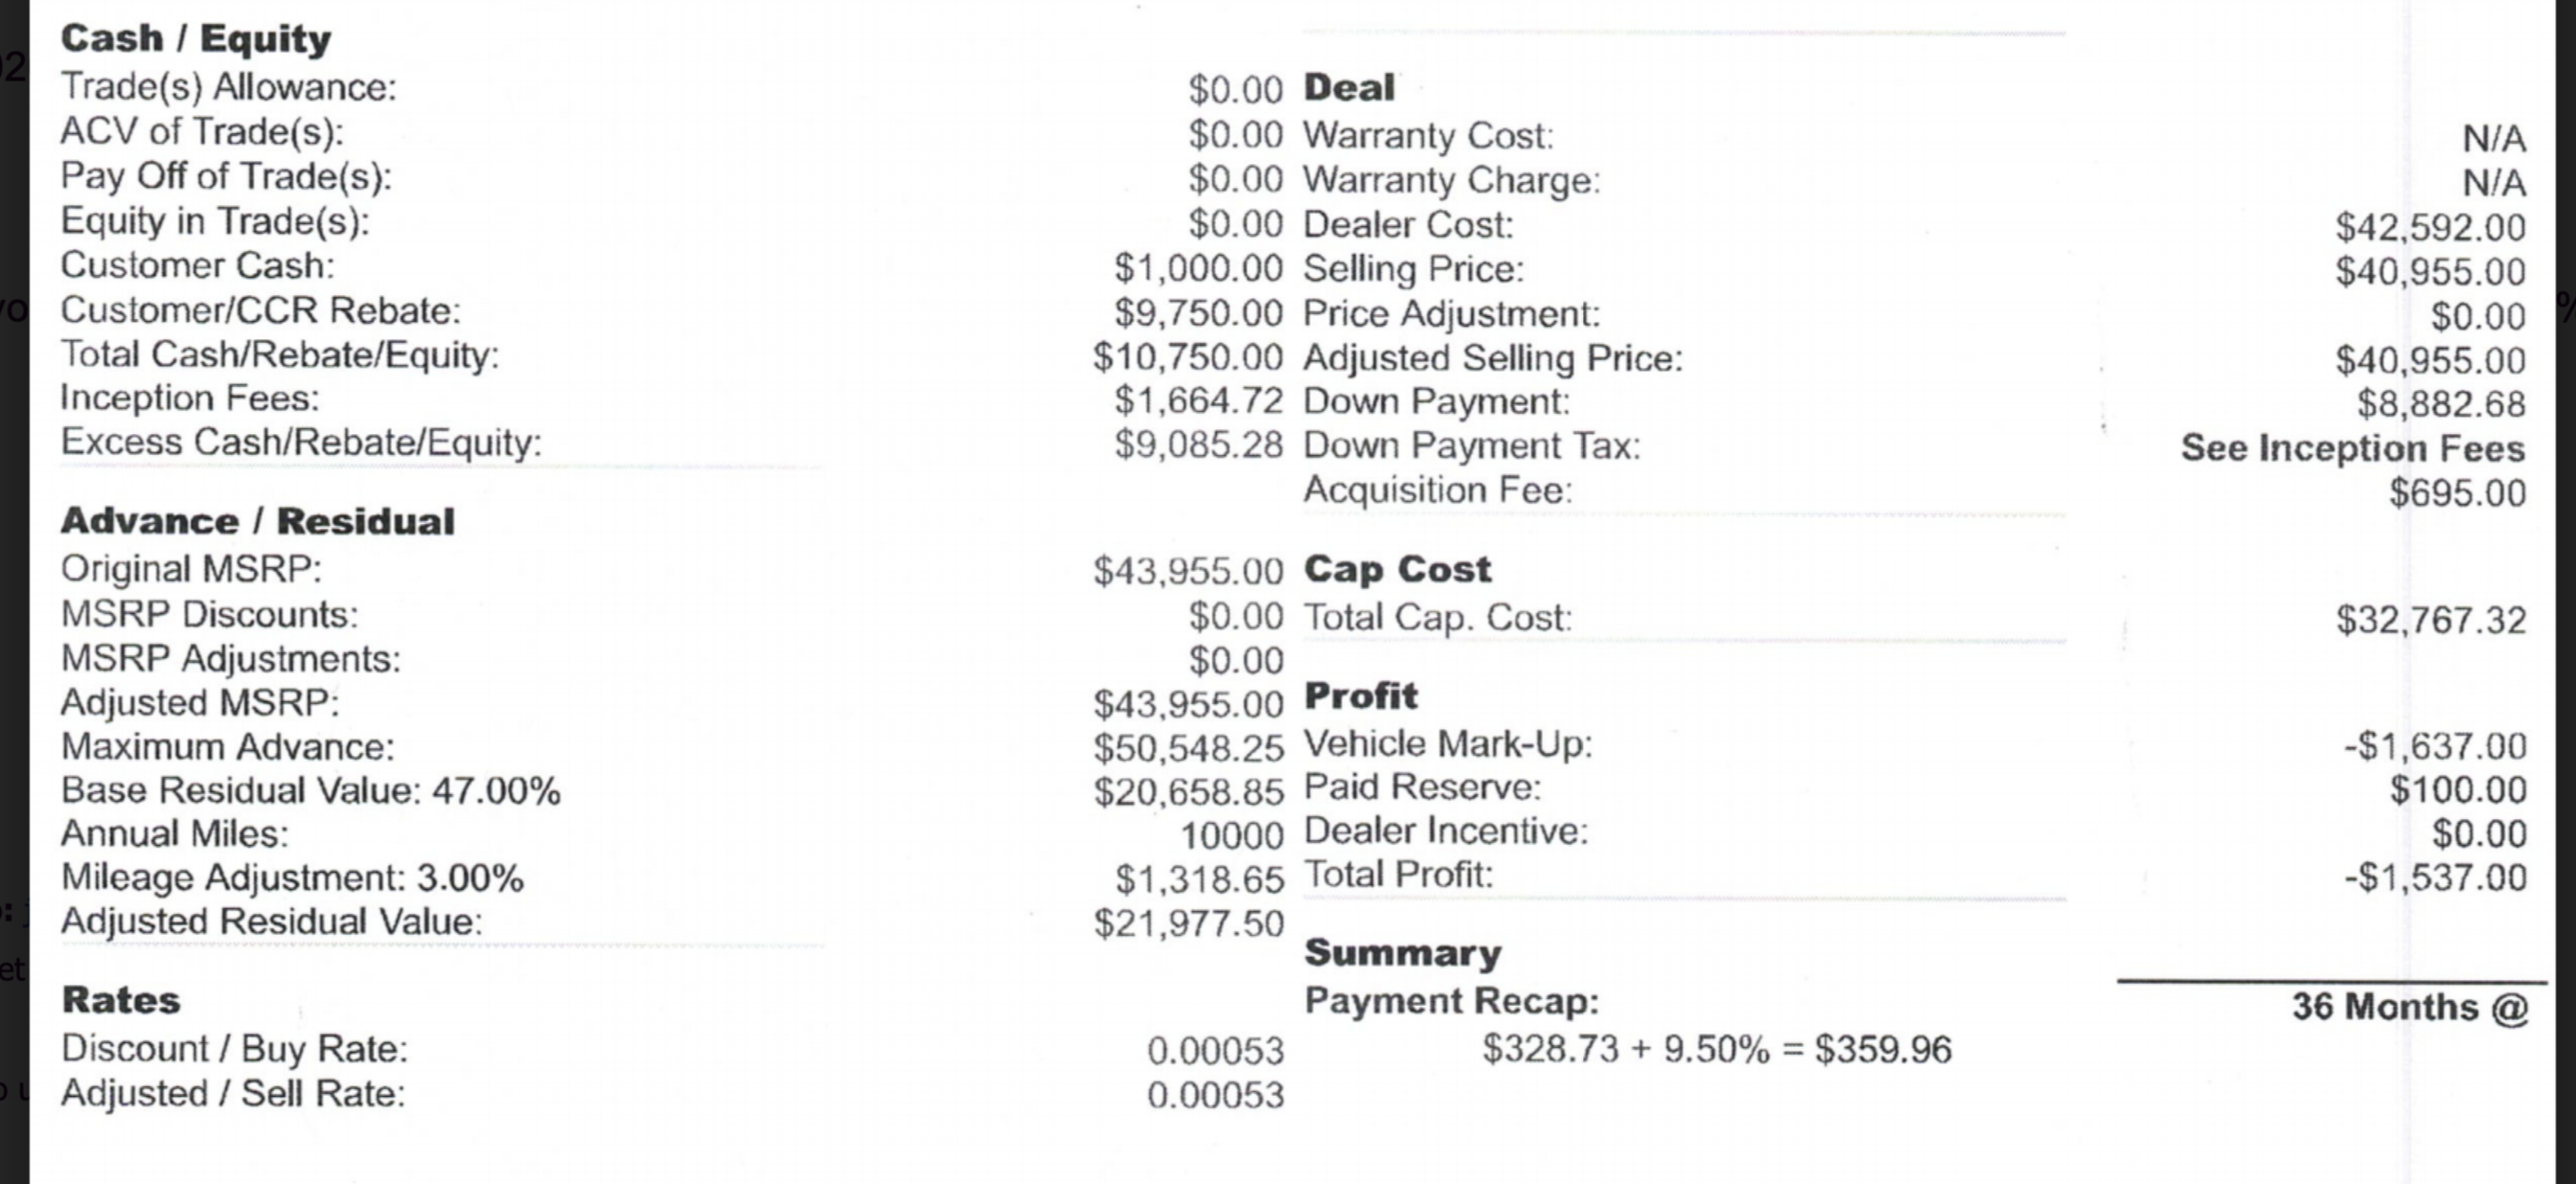Screen dimensions: 2576x1184
Task: Select the Annual Miles 10000 value
Action: [1231, 836]
